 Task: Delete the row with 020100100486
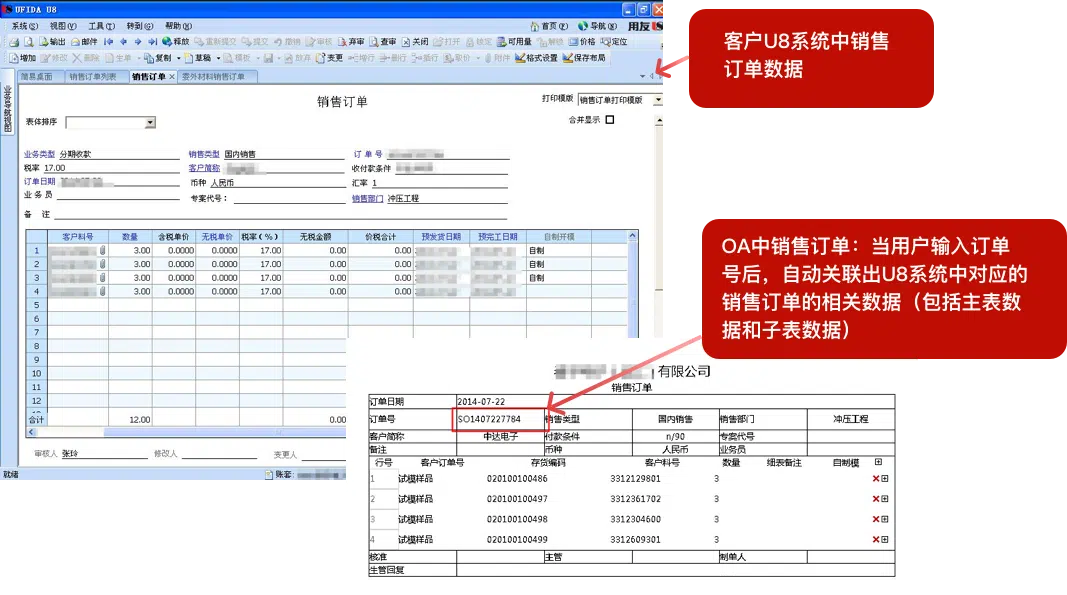point(876,479)
